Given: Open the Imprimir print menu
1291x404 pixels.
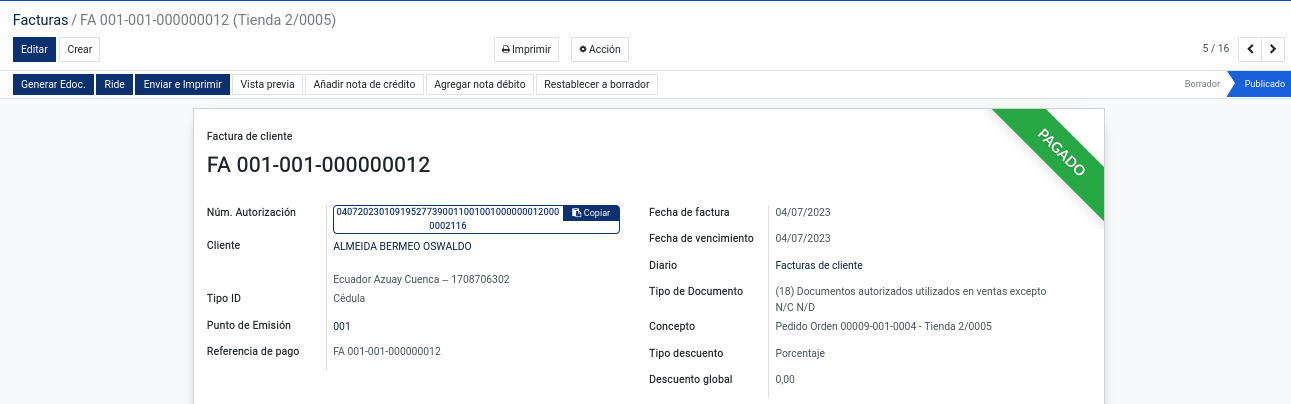Looking at the screenshot, I should (526, 49).
